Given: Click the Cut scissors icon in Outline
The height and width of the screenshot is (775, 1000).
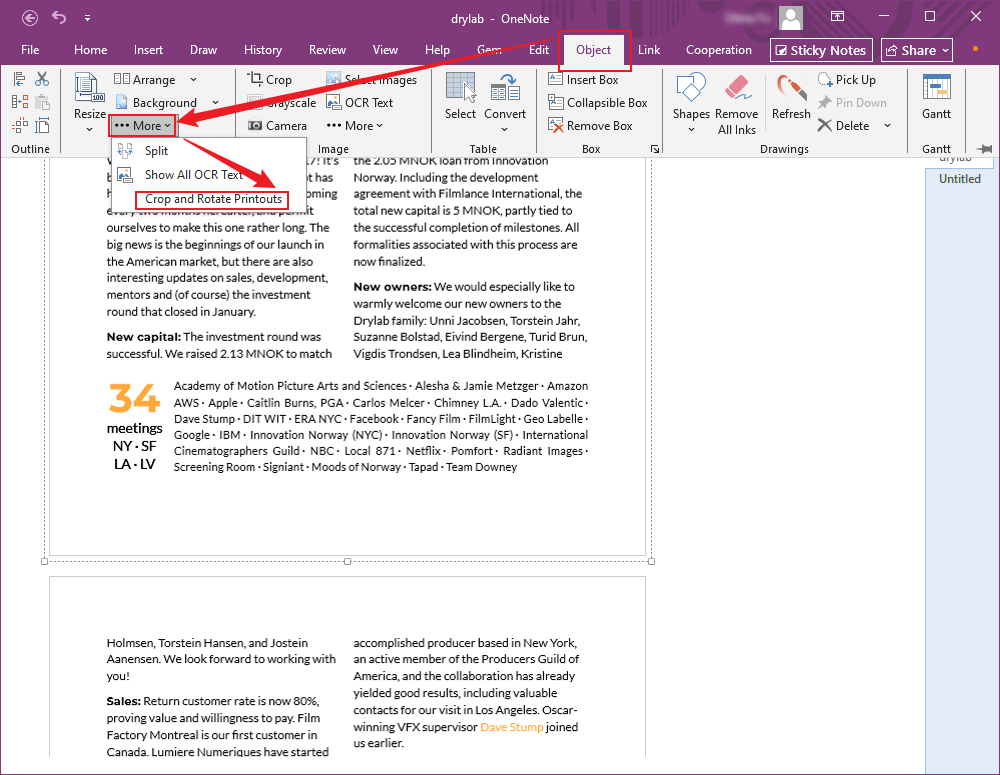Looking at the screenshot, I should pos(42,79).
